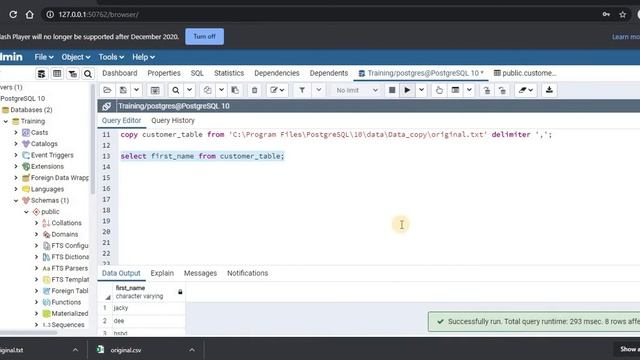Screen dimensions: 640x360
Task: Open the Notifications output tab
Action: coord(247,273)
